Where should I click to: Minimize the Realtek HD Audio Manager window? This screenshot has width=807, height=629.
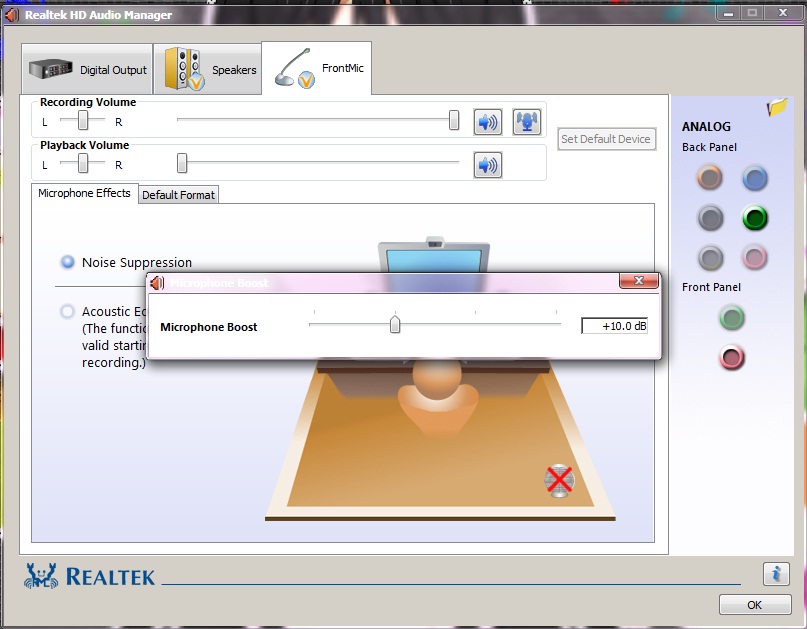(x=728, y=13)
